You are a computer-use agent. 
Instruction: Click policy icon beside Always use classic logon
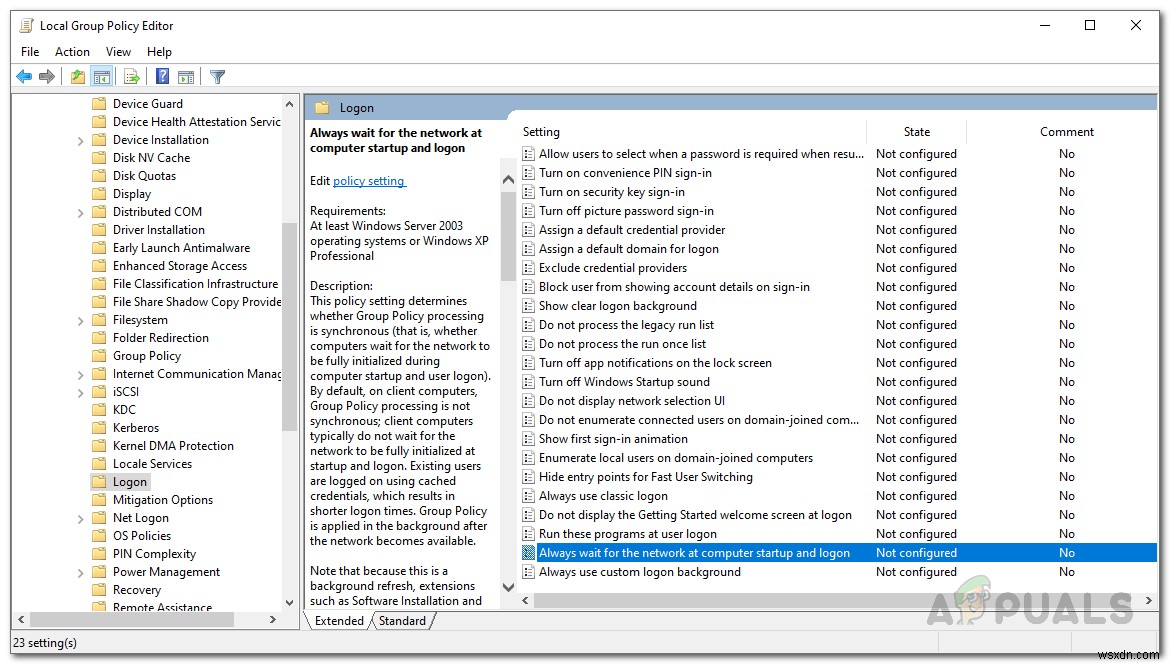pyautogui.click(x=529, y=496)
